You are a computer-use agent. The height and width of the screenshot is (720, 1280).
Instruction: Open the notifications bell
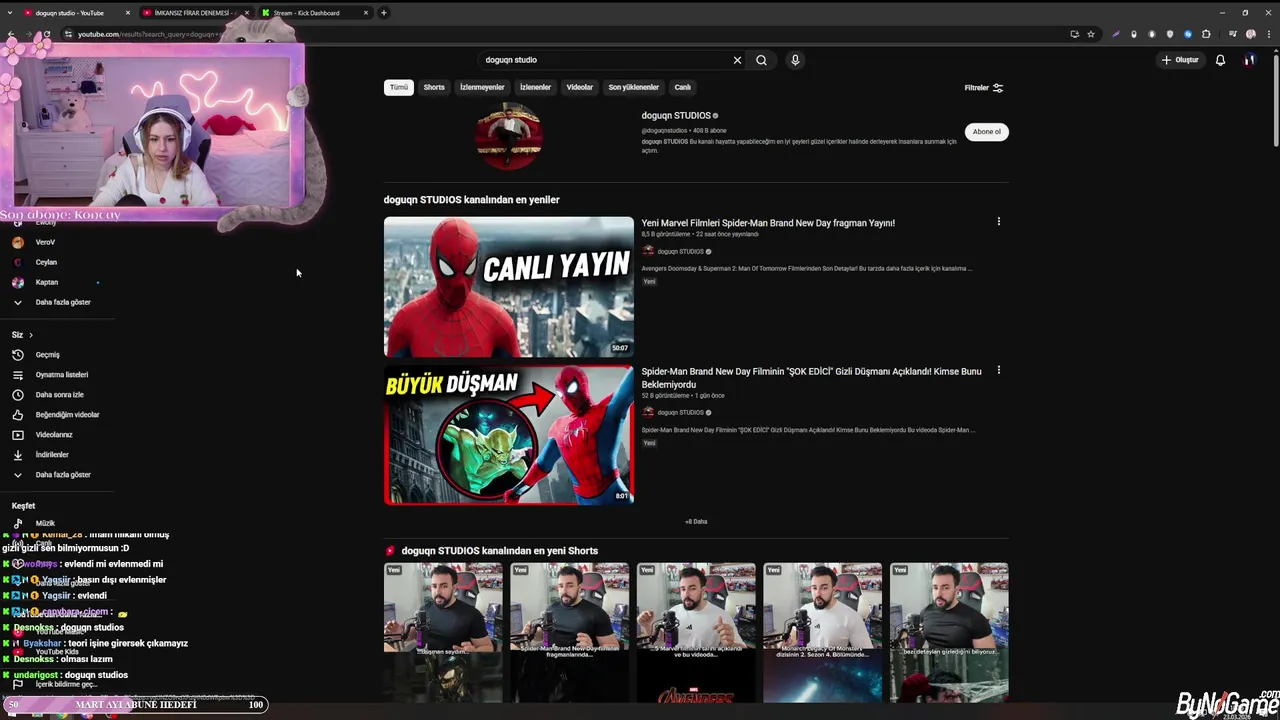point(1220,60)
